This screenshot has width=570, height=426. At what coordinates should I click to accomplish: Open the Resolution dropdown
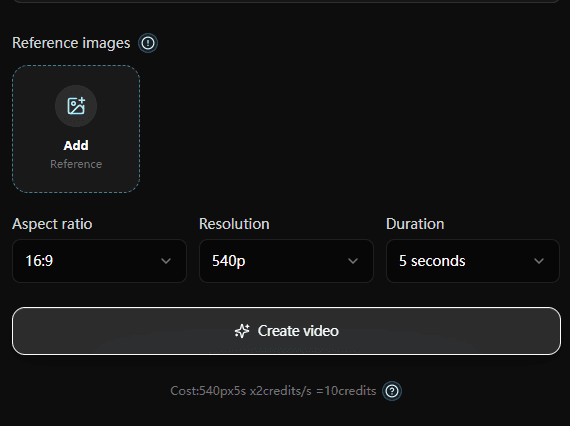click(x=286, y=261)
